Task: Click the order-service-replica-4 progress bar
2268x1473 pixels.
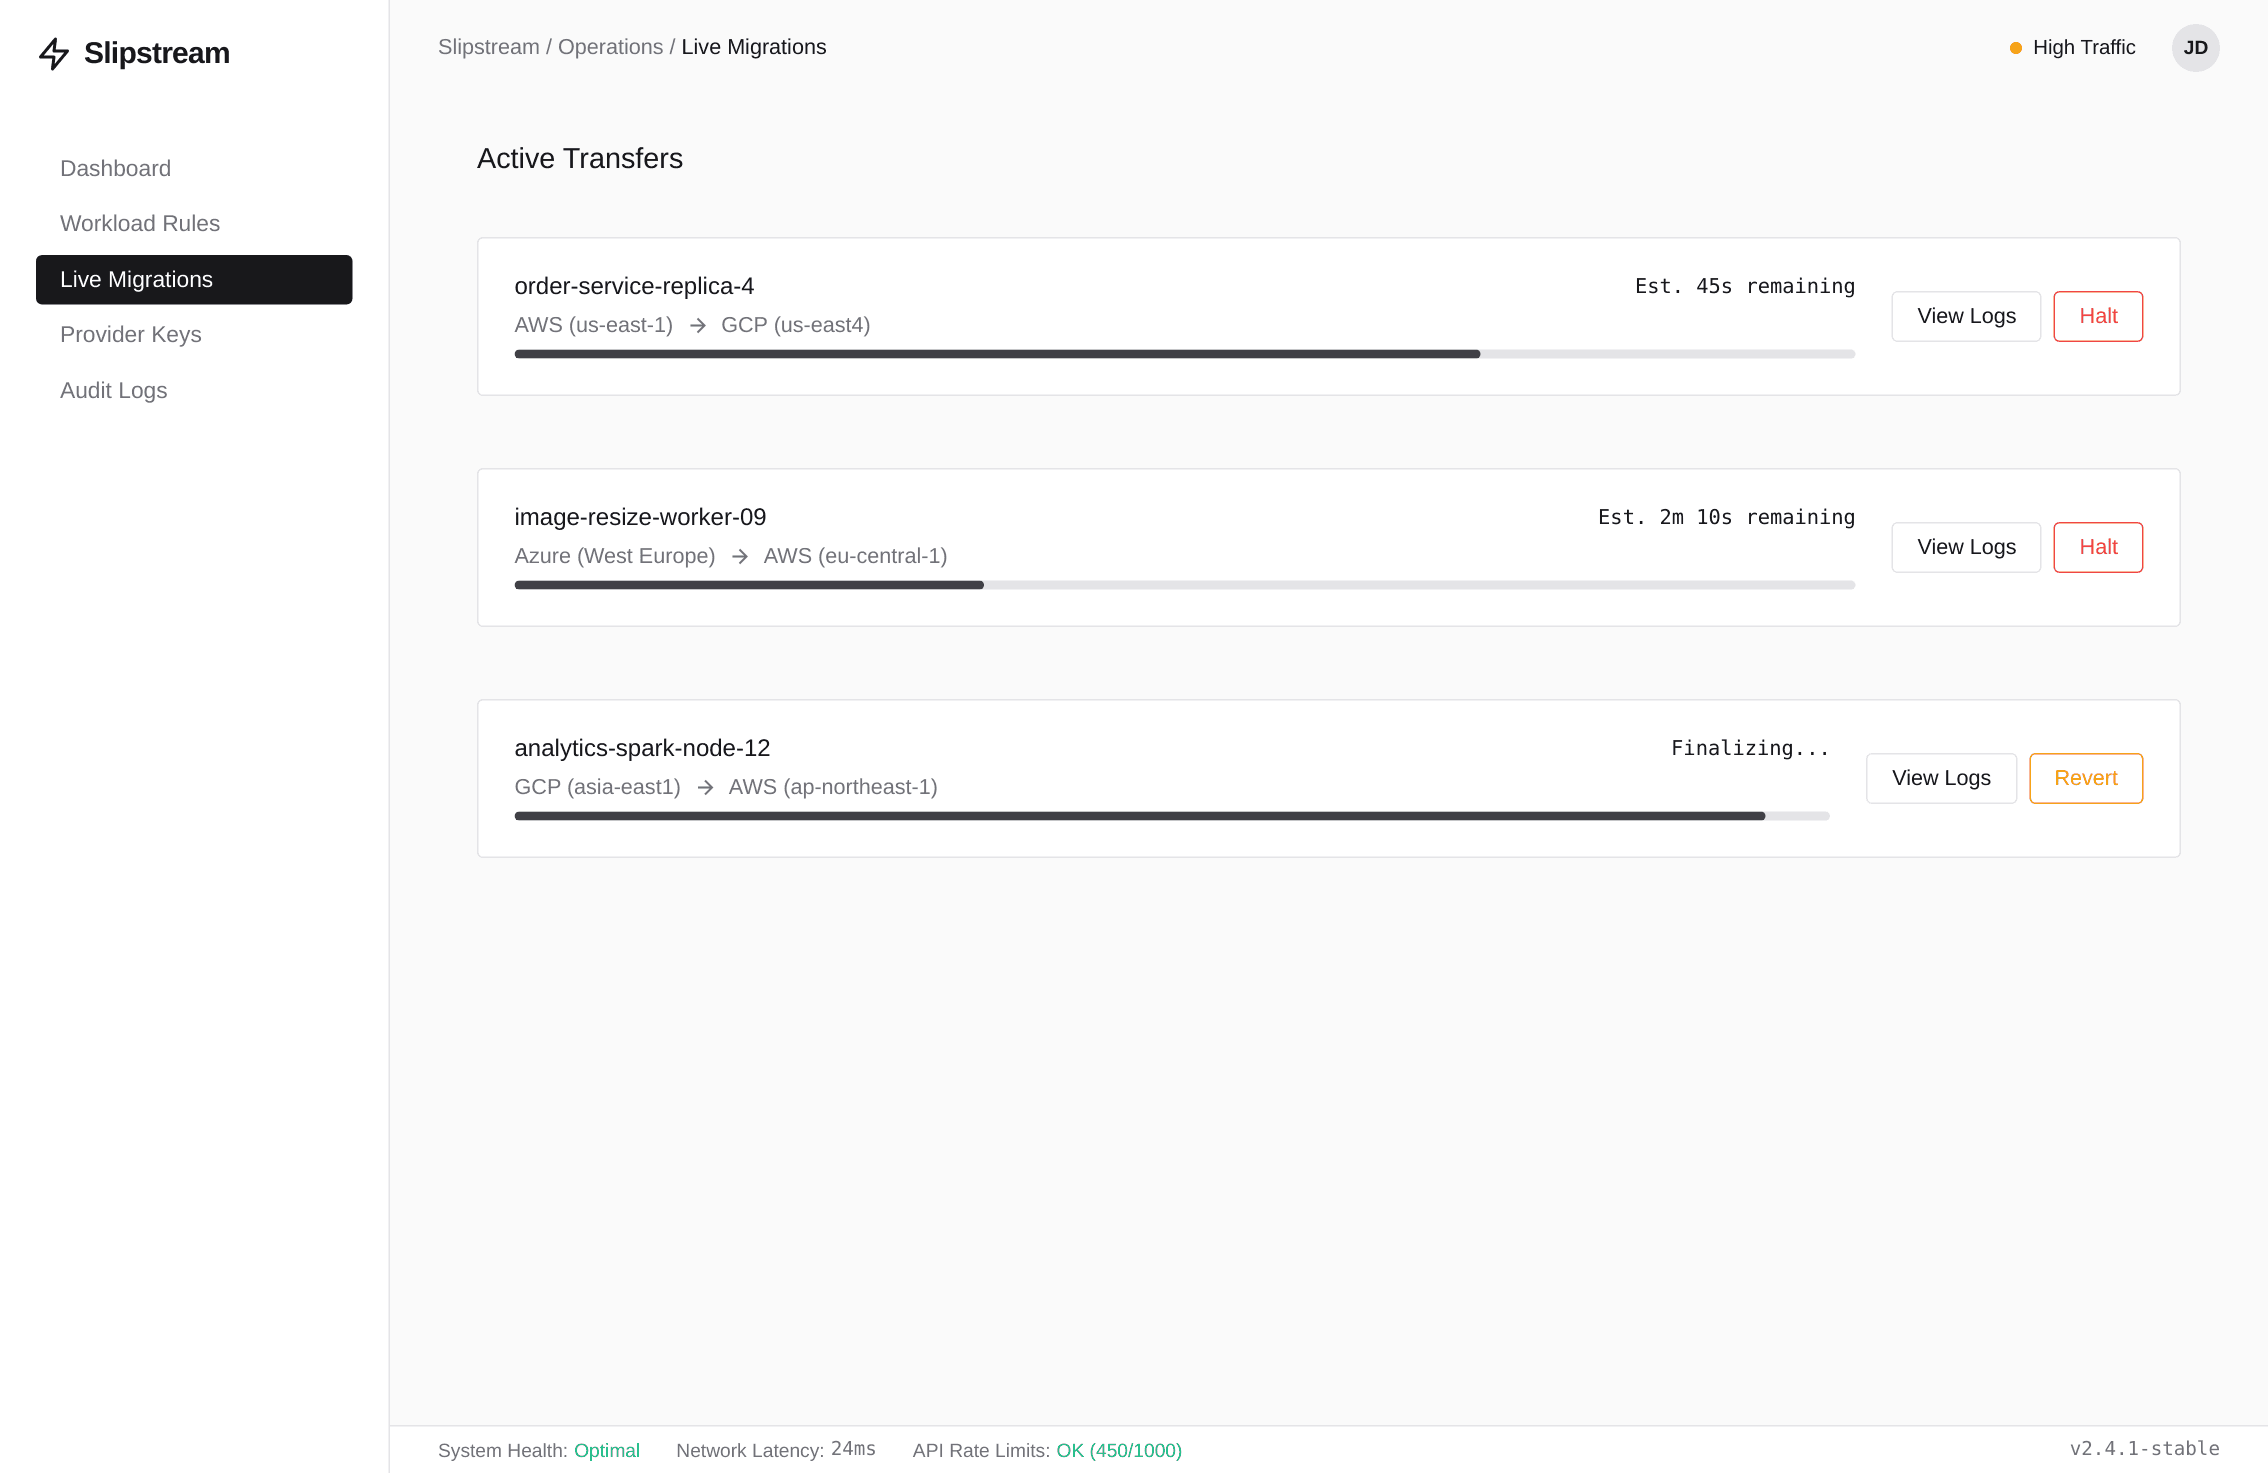Action: [x=1184, y=354]
